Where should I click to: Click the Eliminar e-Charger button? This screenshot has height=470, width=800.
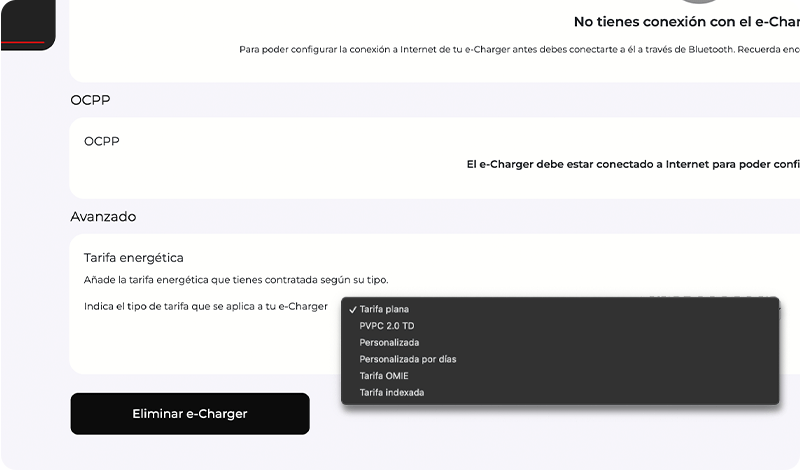[190, 414]
